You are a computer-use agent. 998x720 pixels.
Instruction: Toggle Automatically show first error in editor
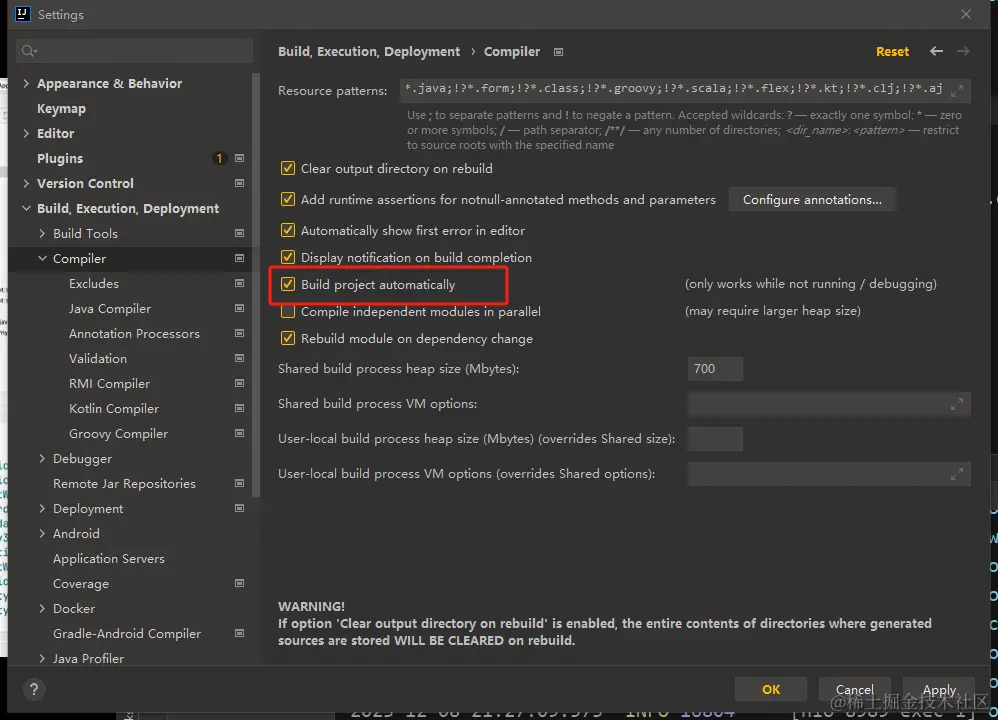point(288,230)
